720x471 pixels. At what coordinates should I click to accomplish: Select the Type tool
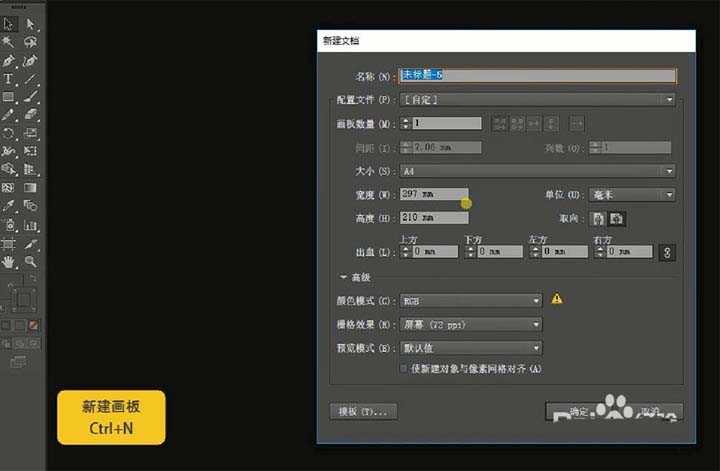click(9, 79)
